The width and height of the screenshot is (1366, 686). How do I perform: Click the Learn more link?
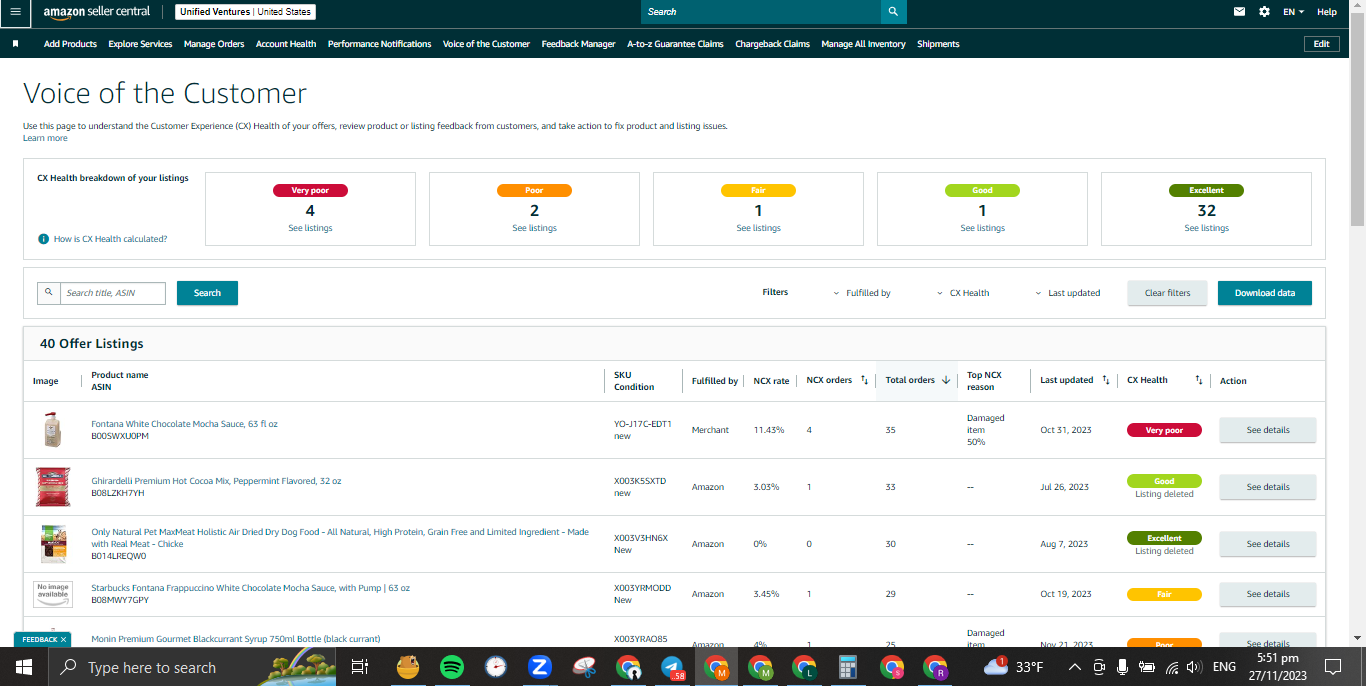(45, 138)
